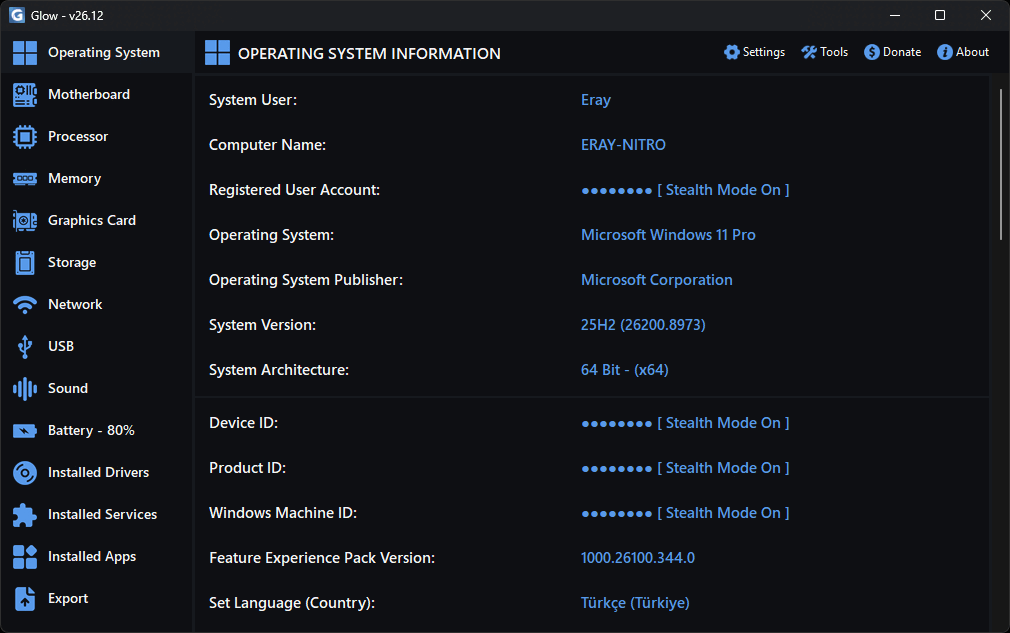The width and height of the screenshot is (1010, 633).
Task: Click the System Architecture label
Action: coord(279,370)
